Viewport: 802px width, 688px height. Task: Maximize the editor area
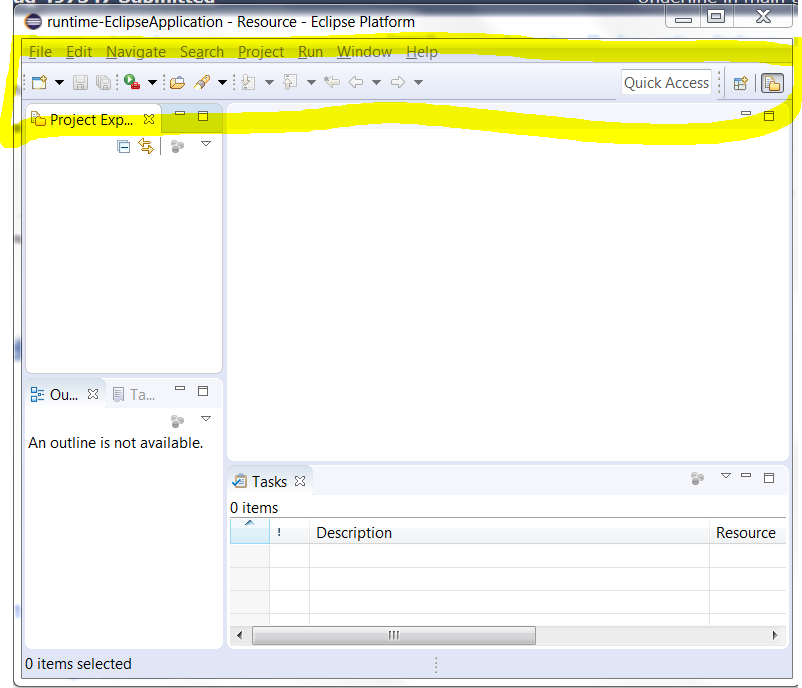tap(769, 116)
